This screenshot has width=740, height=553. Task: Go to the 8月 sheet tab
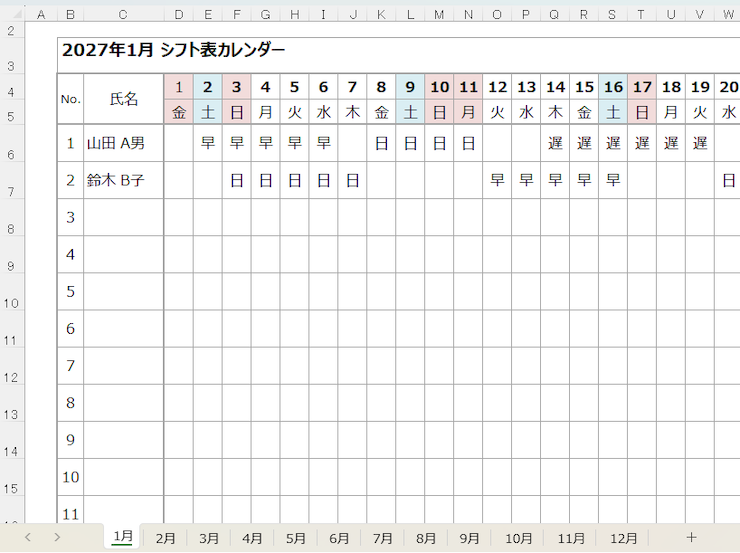tap(426, 538)
